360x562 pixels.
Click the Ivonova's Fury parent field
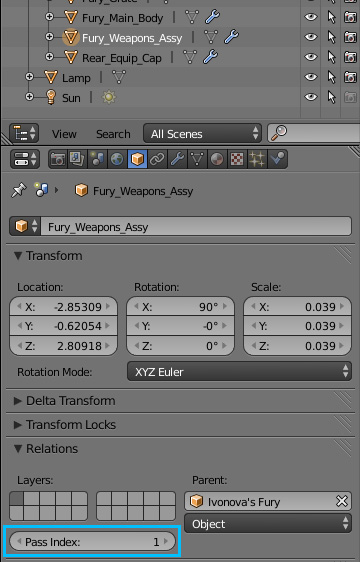click(260, 501)
